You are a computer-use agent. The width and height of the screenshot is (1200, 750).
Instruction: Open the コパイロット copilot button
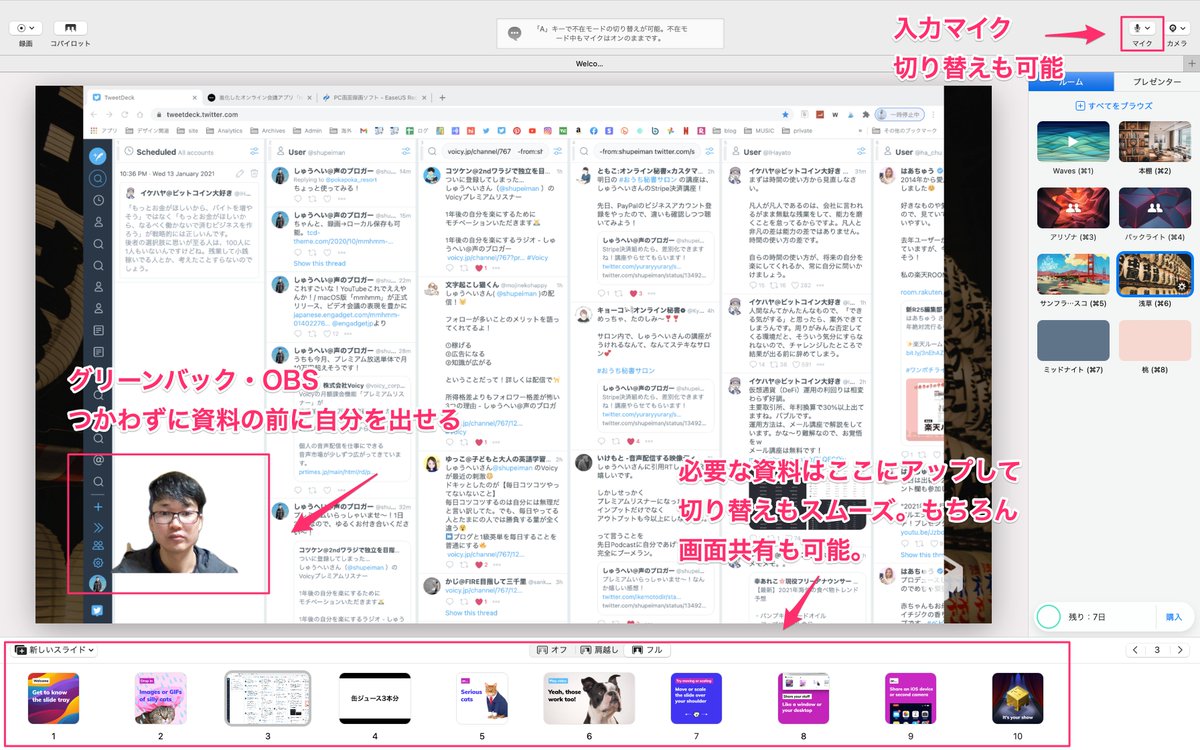click(70, 29)
